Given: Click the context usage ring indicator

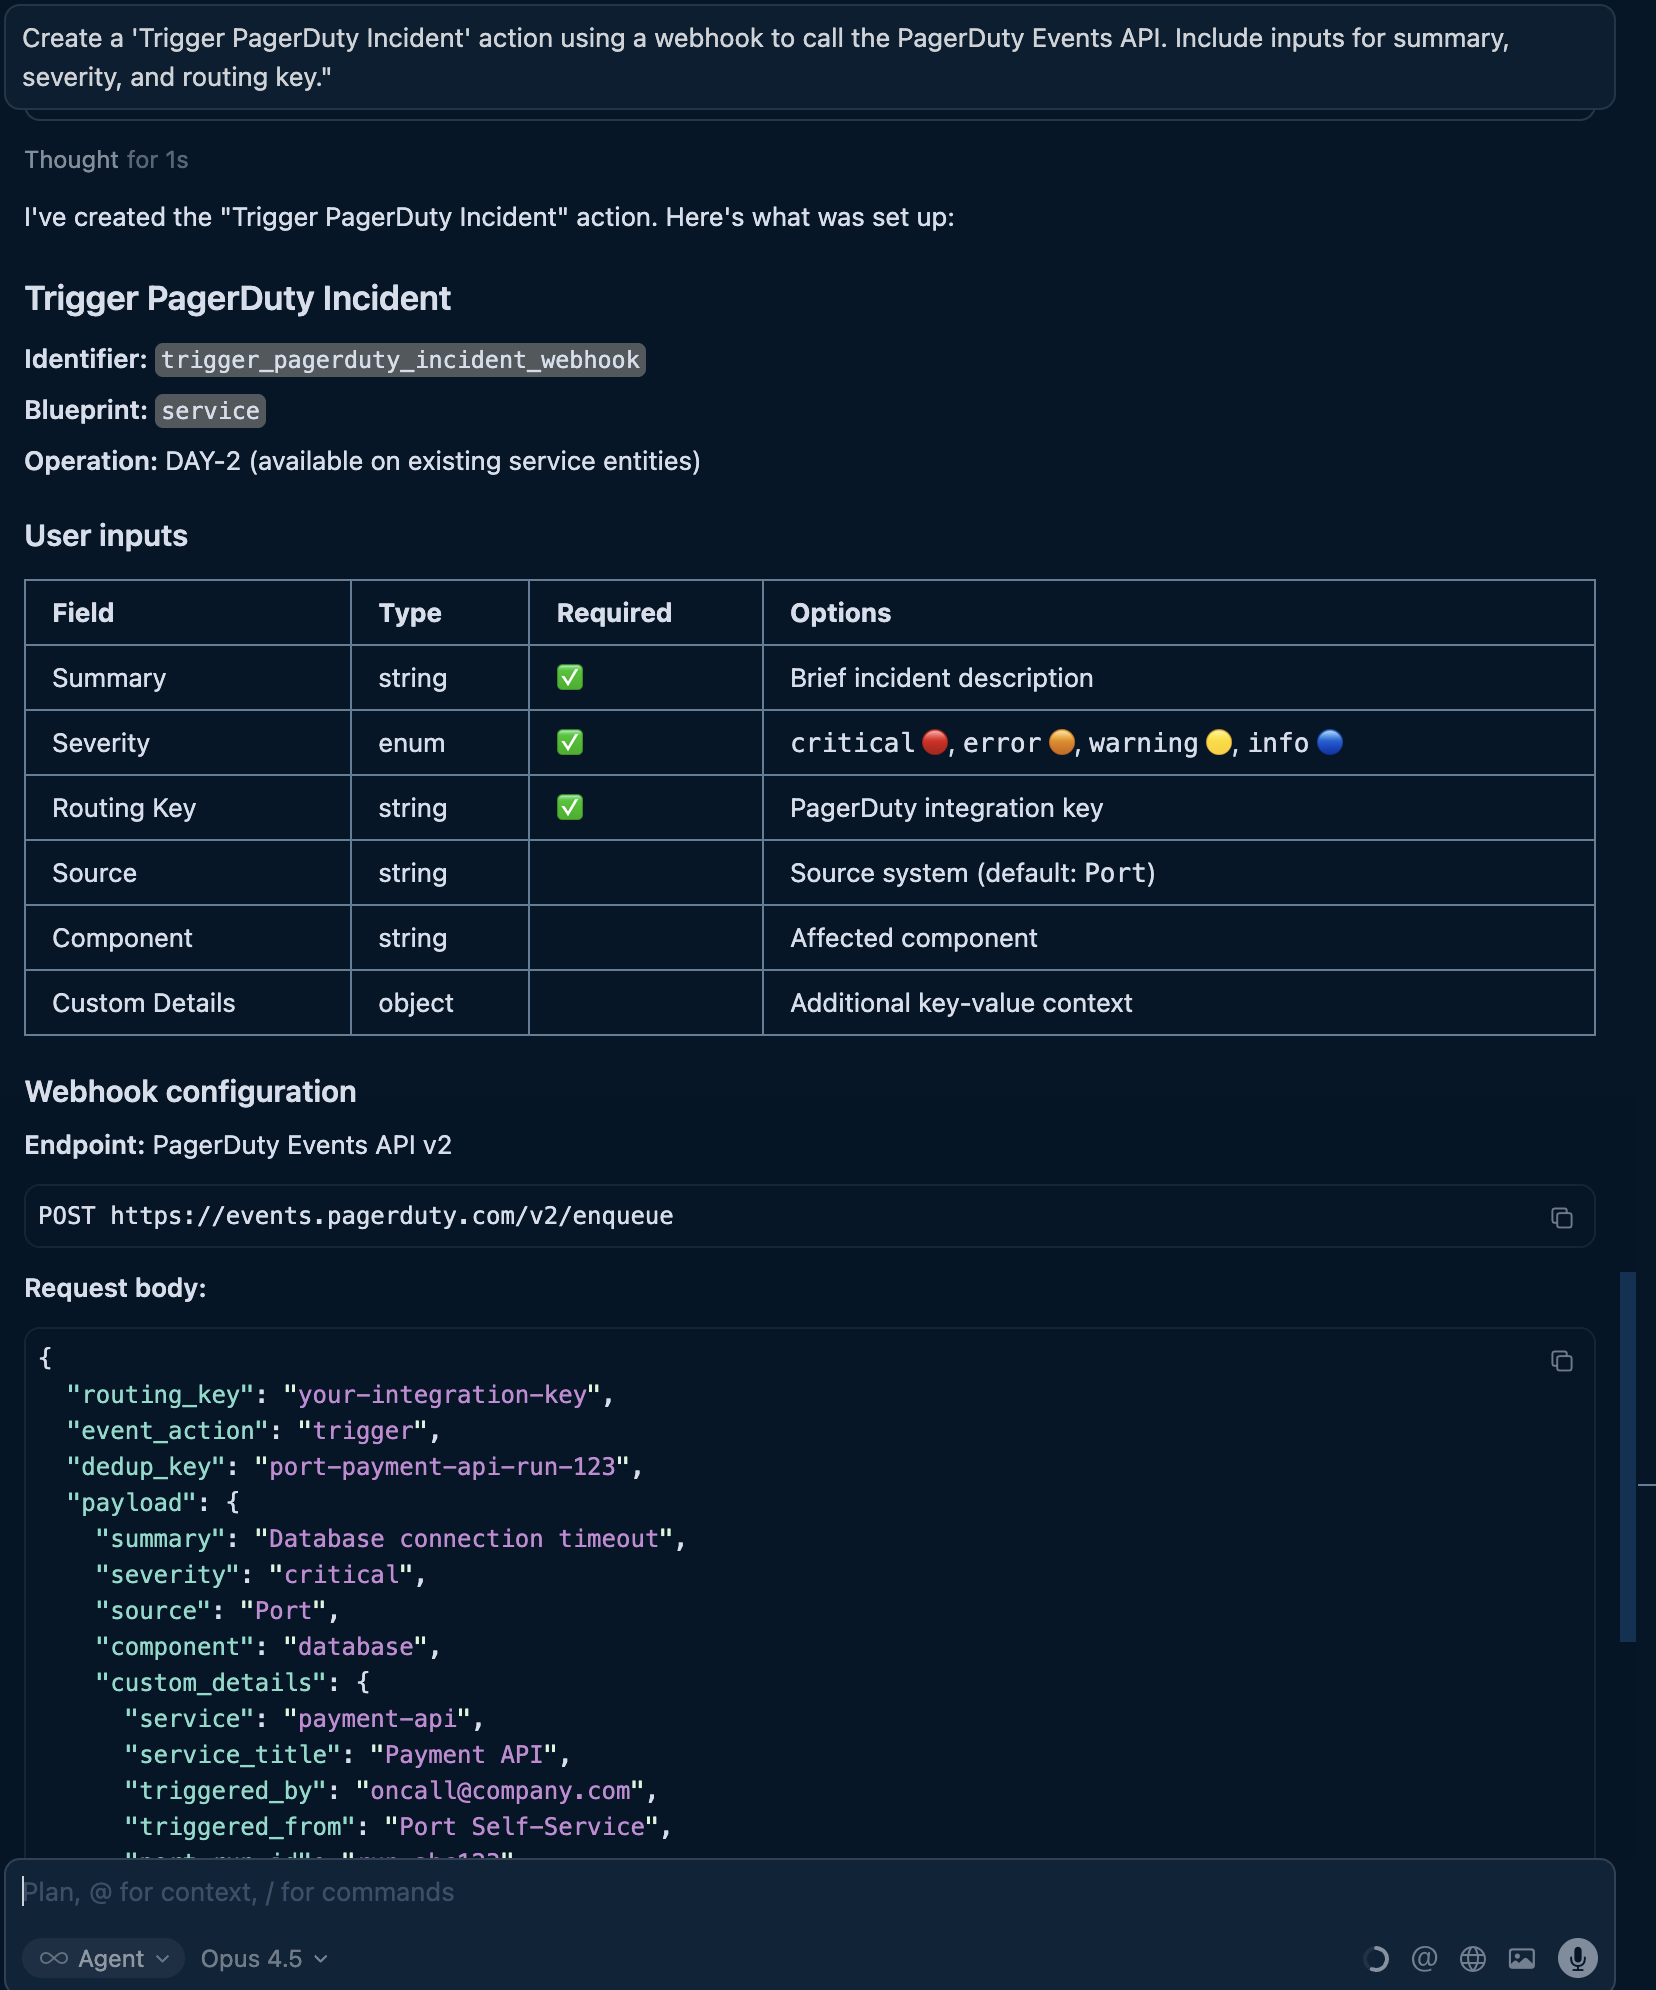Looking at the screenshot, I should [x=1376, y=1958].
